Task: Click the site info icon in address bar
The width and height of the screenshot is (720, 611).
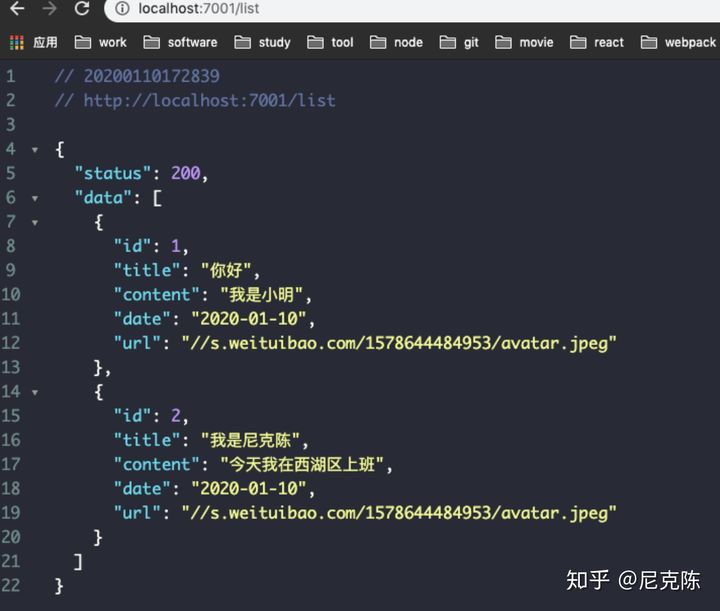Action: click(122, 8)
